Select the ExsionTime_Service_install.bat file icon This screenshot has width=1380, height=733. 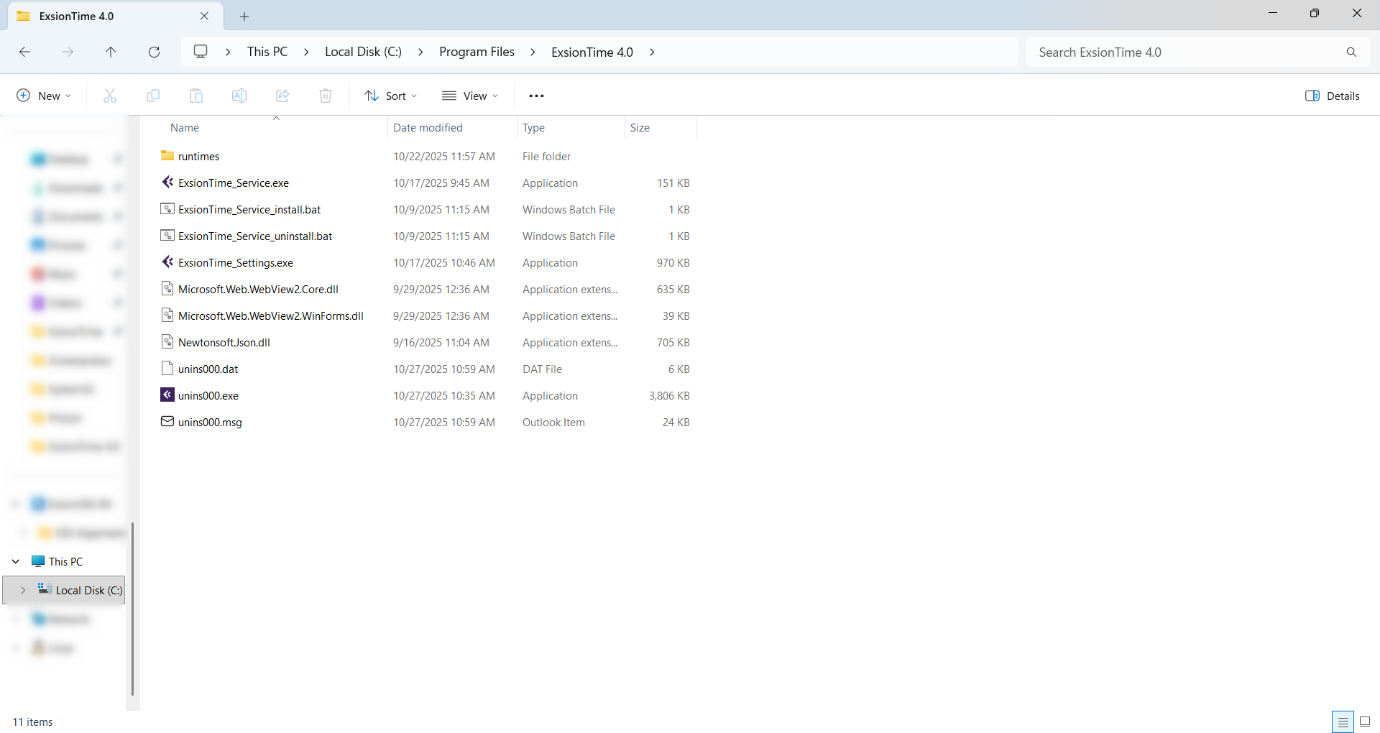pos(167,209)
